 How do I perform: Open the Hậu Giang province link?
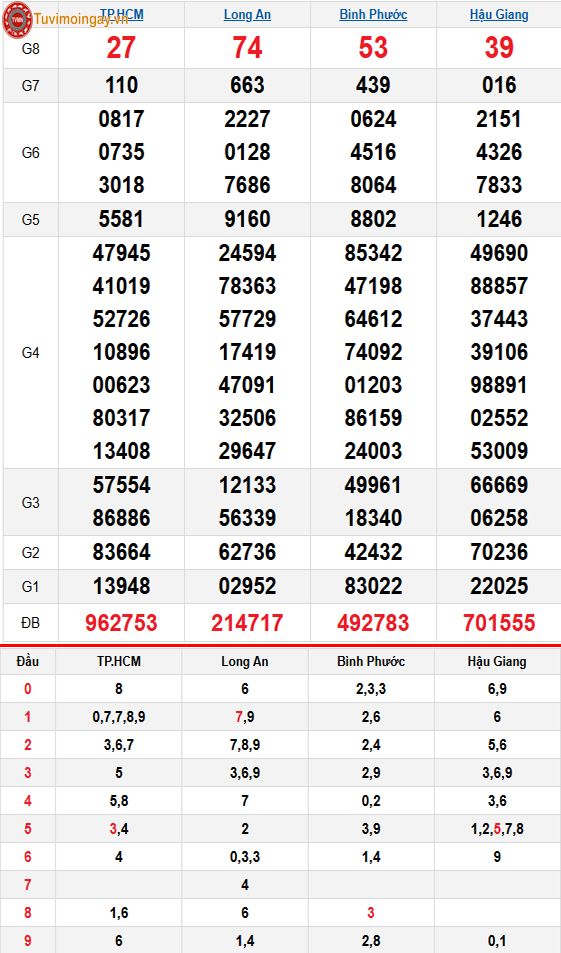point(499,15)
